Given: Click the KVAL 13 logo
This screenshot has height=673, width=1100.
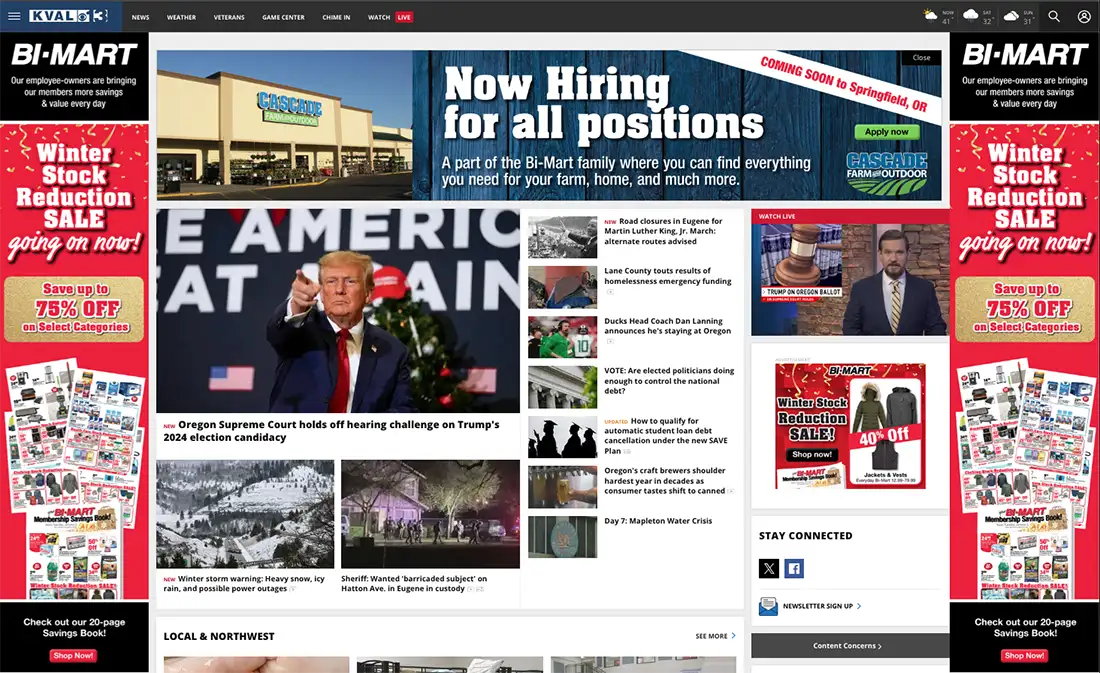Looking at the screenshot, I should point(69,16).
